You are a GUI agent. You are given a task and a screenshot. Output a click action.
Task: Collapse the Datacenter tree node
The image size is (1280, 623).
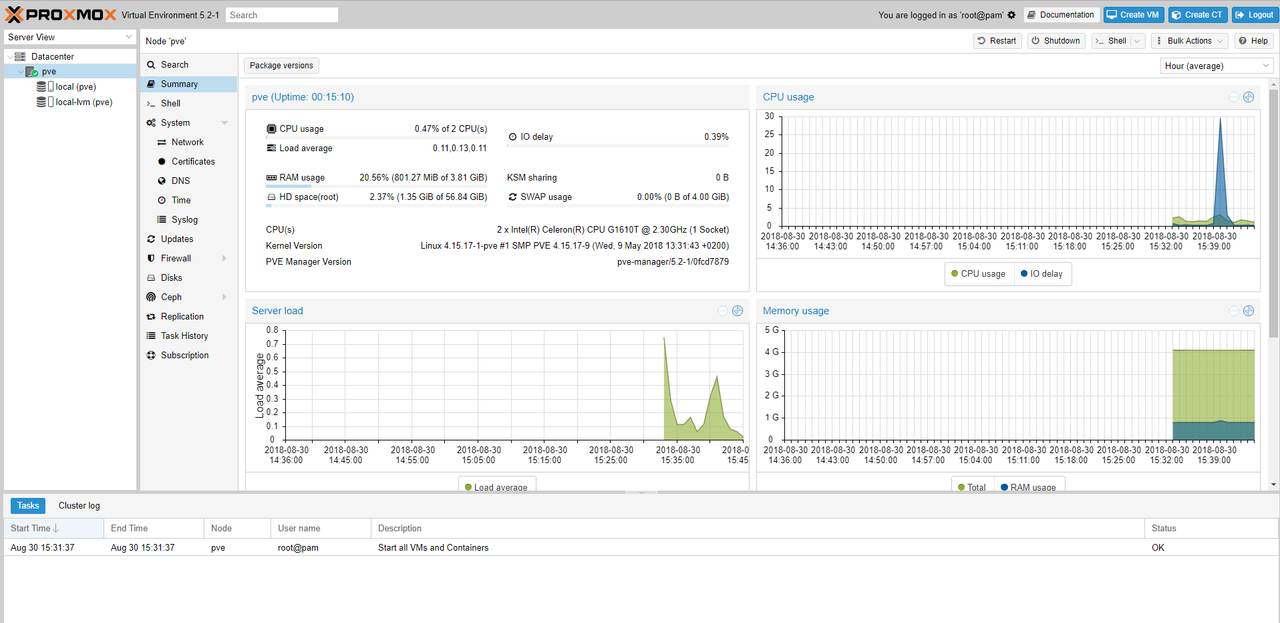[9, 57]
